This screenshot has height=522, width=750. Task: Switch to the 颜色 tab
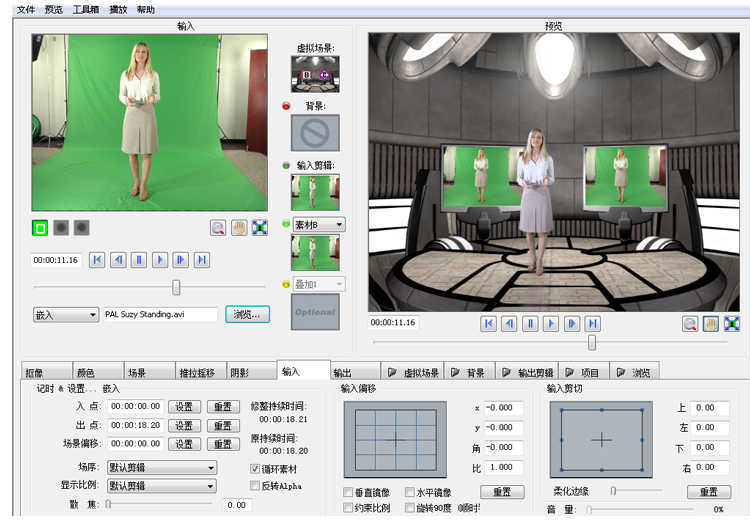coord(86,372)
